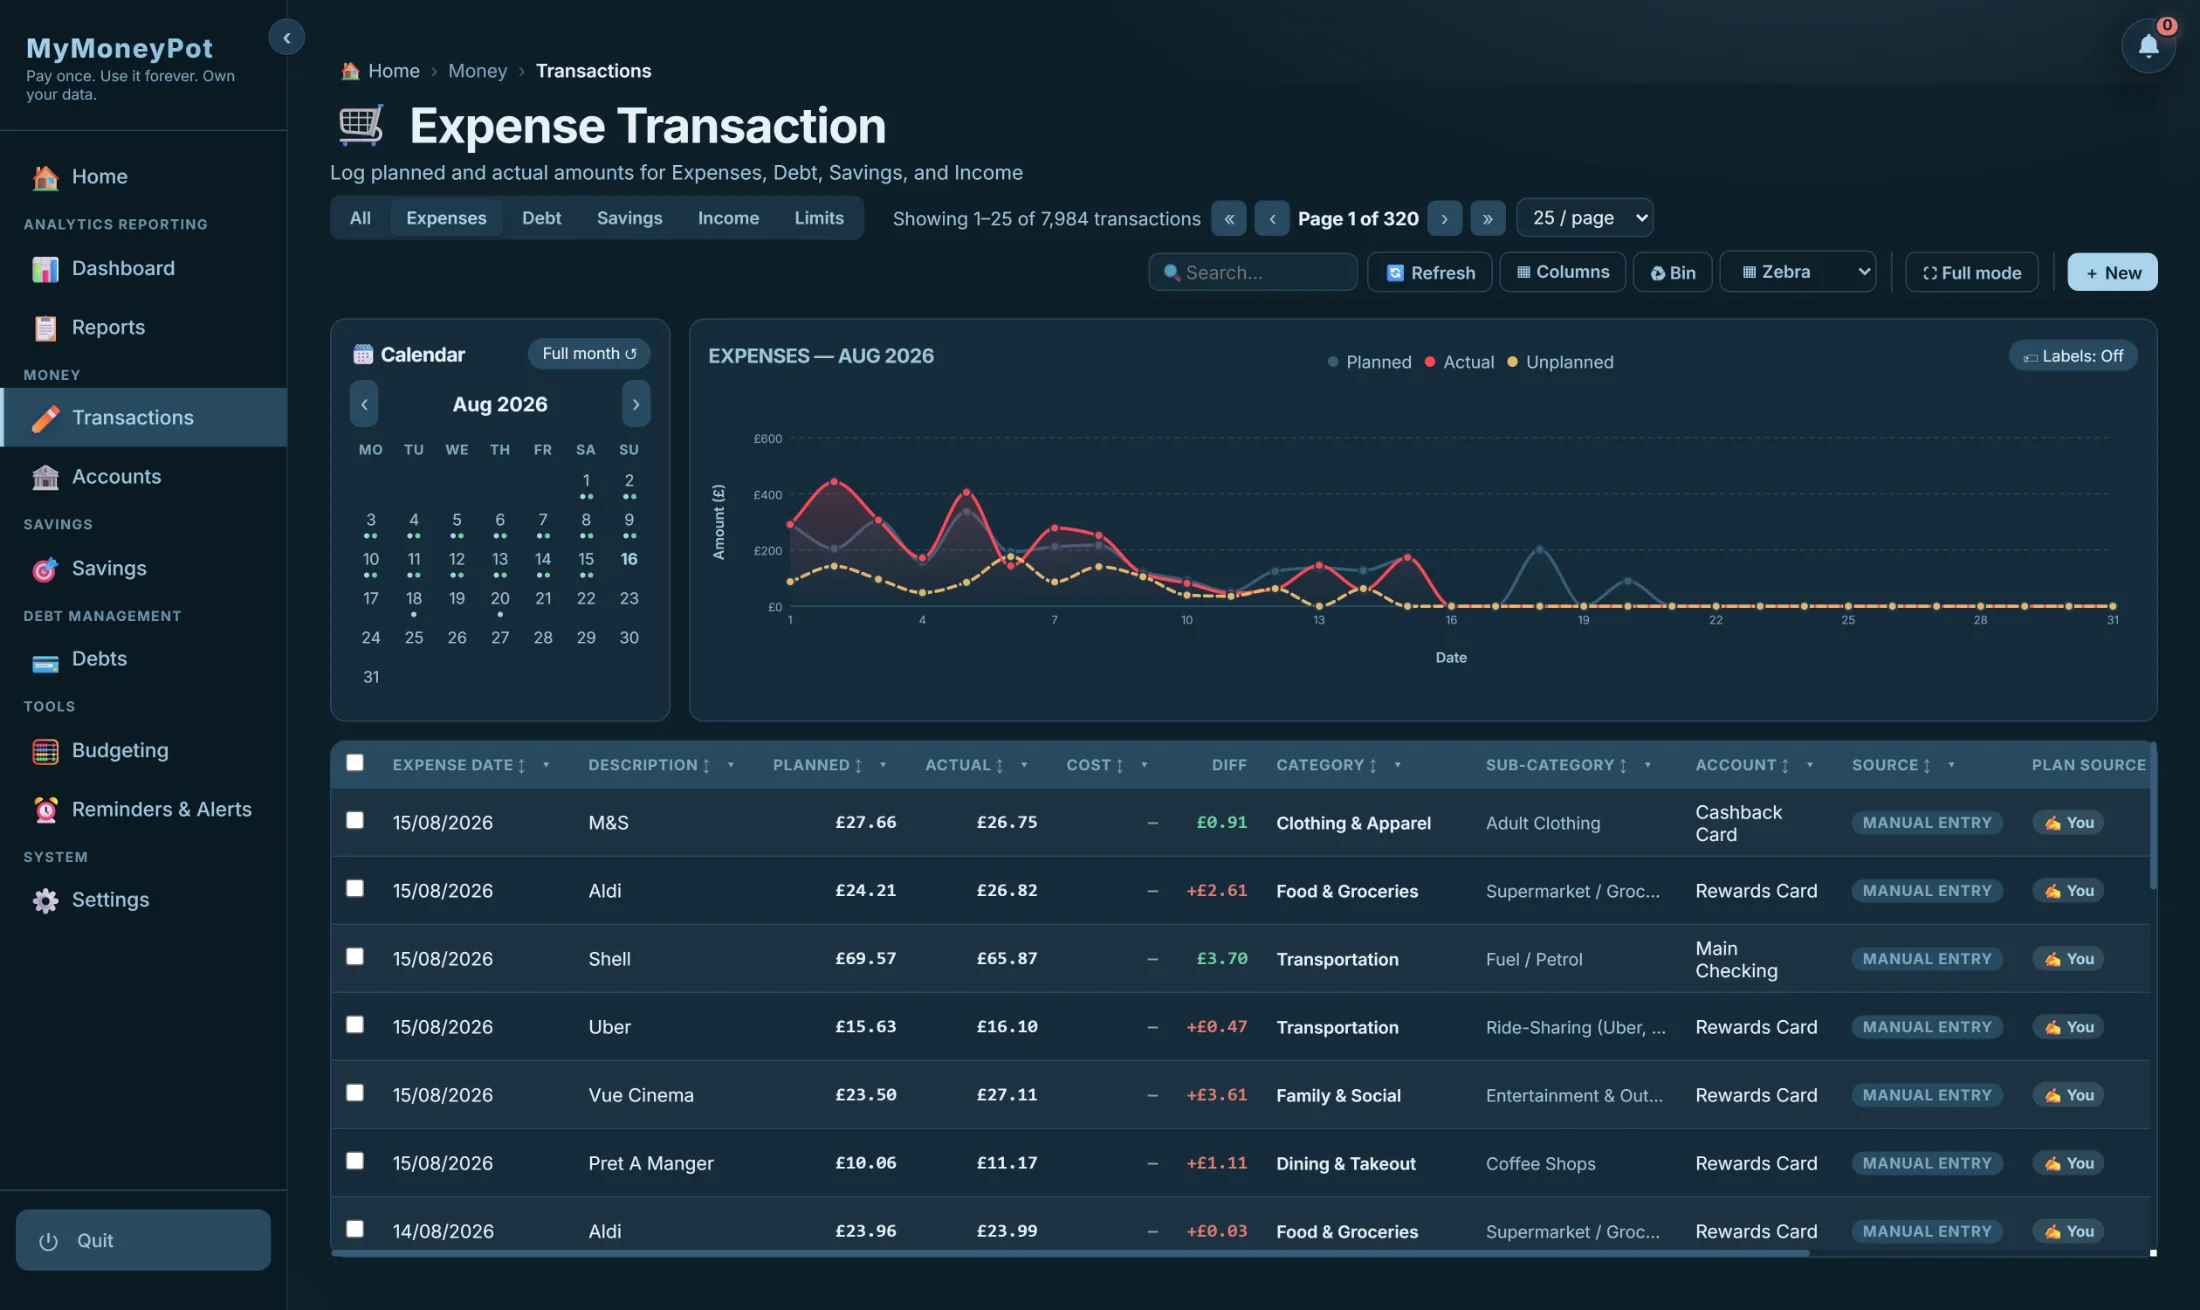
Task: Click the Reports clipboard icon
Action: [45, 328]
